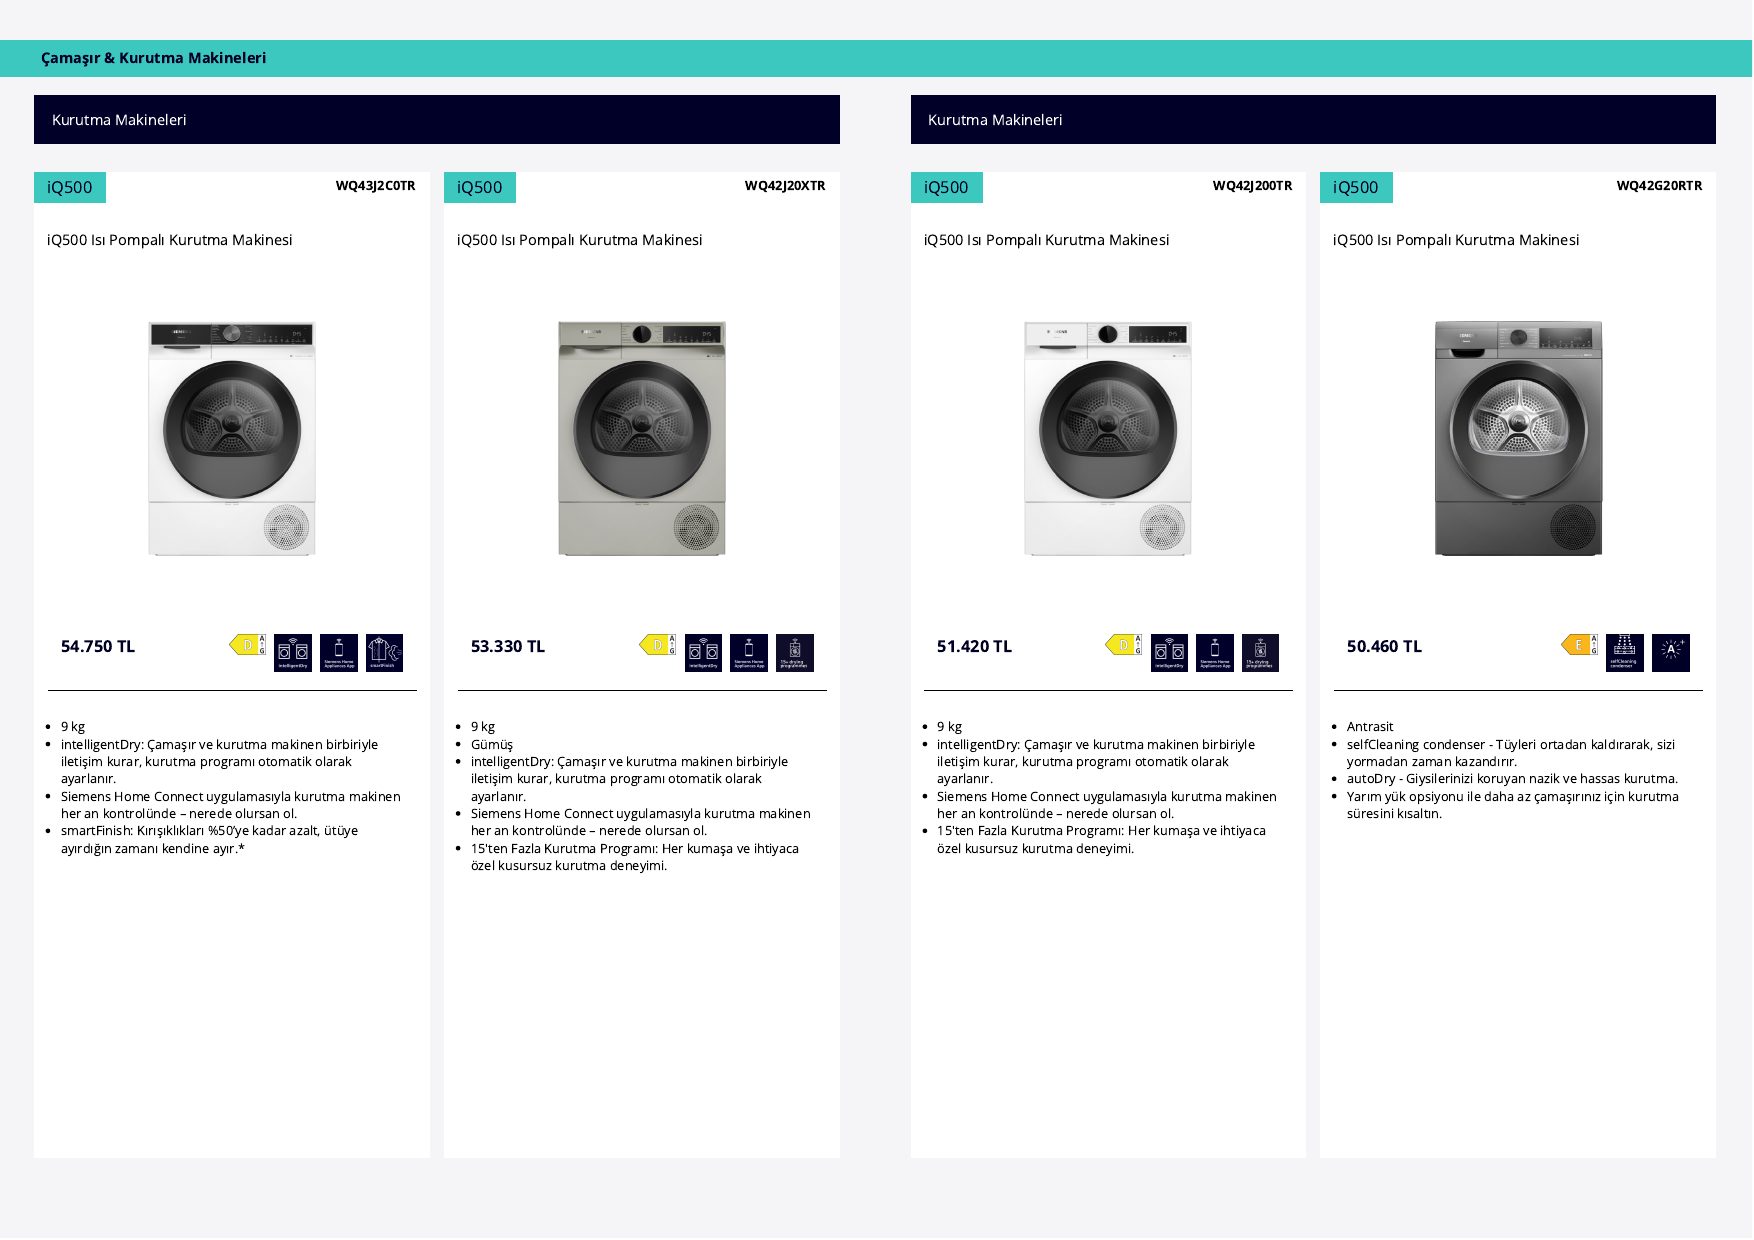Click the Siemens Home Connect bullet under 51.420 TL
The width and height of the screenshot is (1754, 1240).
[x=1106, y=805]
